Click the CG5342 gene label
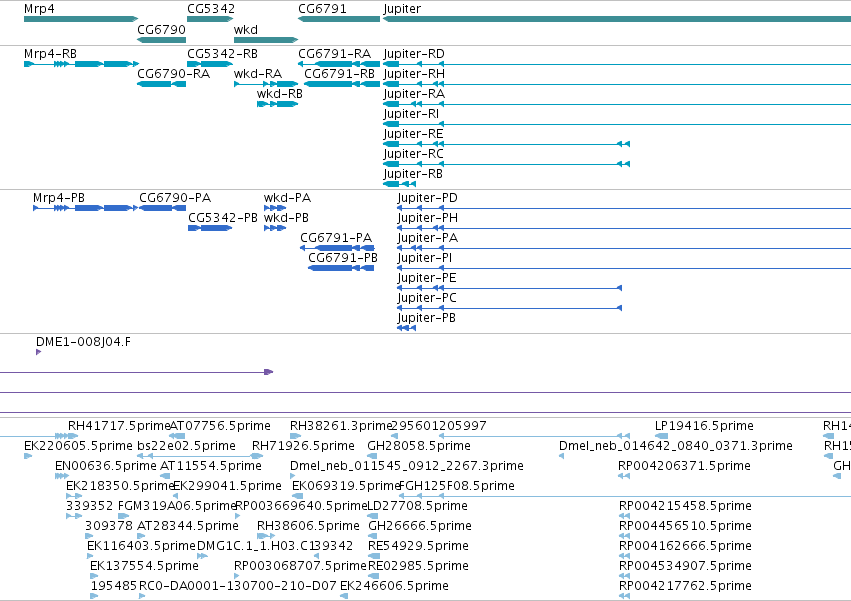This screenshot has width=851, height=601. (211, 9)
